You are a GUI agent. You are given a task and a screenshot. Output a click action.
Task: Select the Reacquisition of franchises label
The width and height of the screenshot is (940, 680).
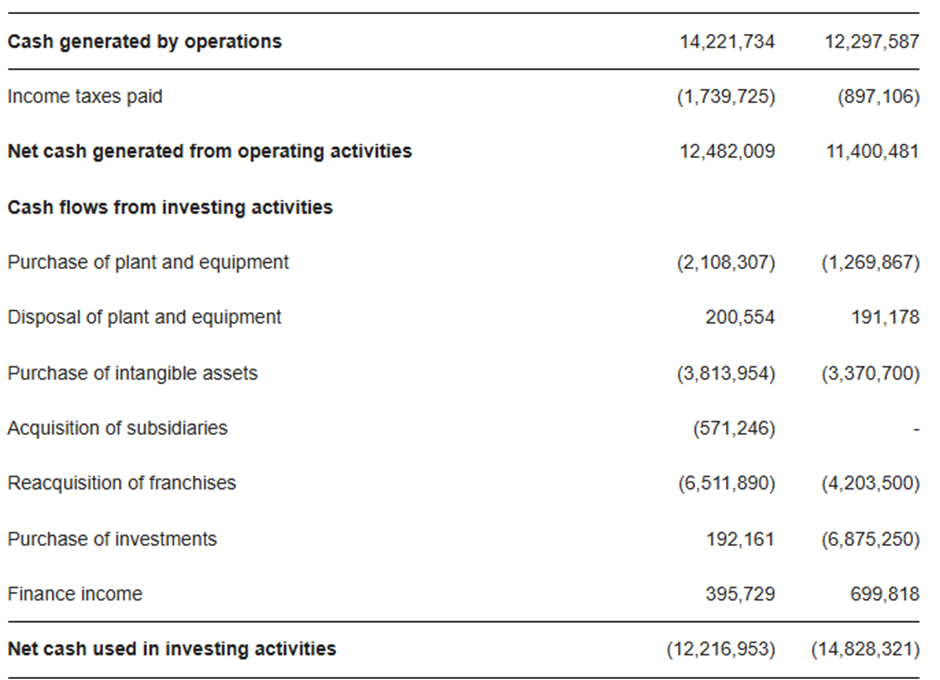tap(122, 483)
